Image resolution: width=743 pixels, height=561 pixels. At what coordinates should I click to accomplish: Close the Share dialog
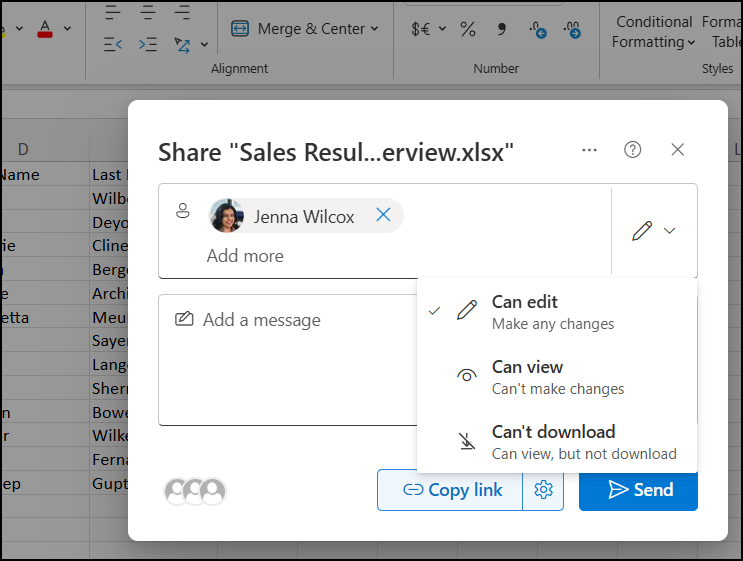click(x=678, y=150)
